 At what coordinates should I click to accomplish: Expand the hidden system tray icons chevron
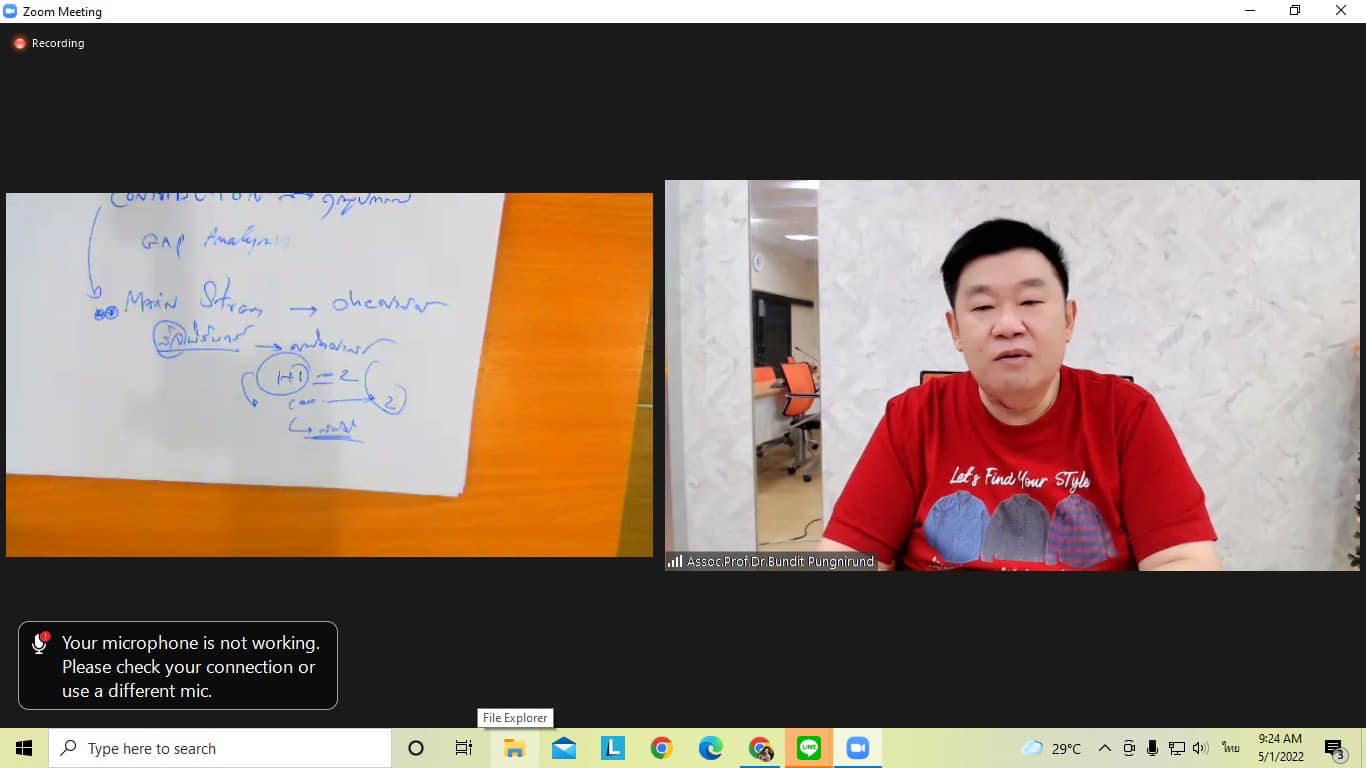[x=1105, y=748]
